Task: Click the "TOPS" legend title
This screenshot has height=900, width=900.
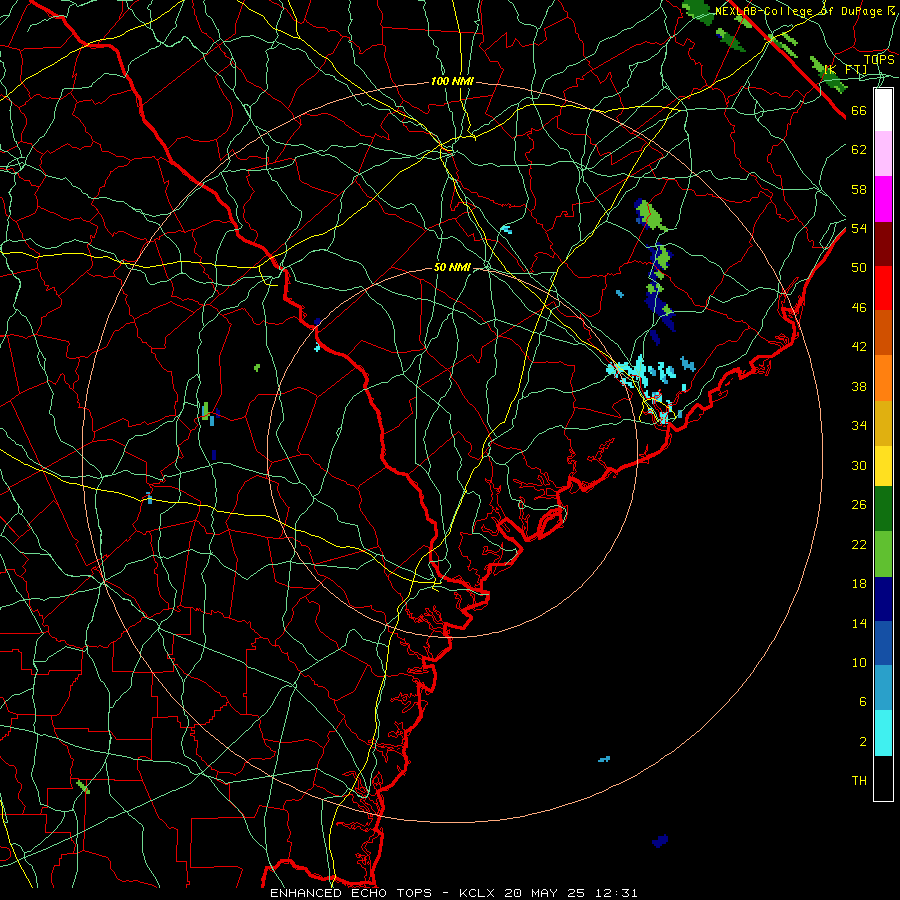Action: (x=879, y=60)
